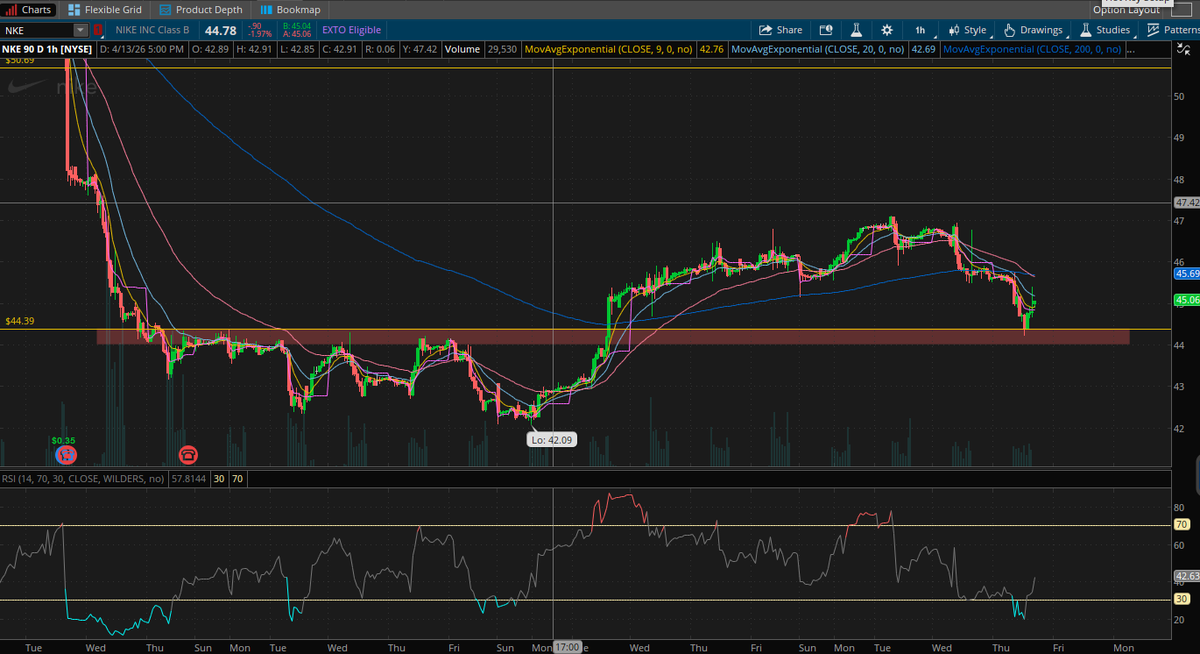Screen dimensions: 1200x654
Task: Expand the symbol selector dropdown arrow
Action: coord(81,30)
